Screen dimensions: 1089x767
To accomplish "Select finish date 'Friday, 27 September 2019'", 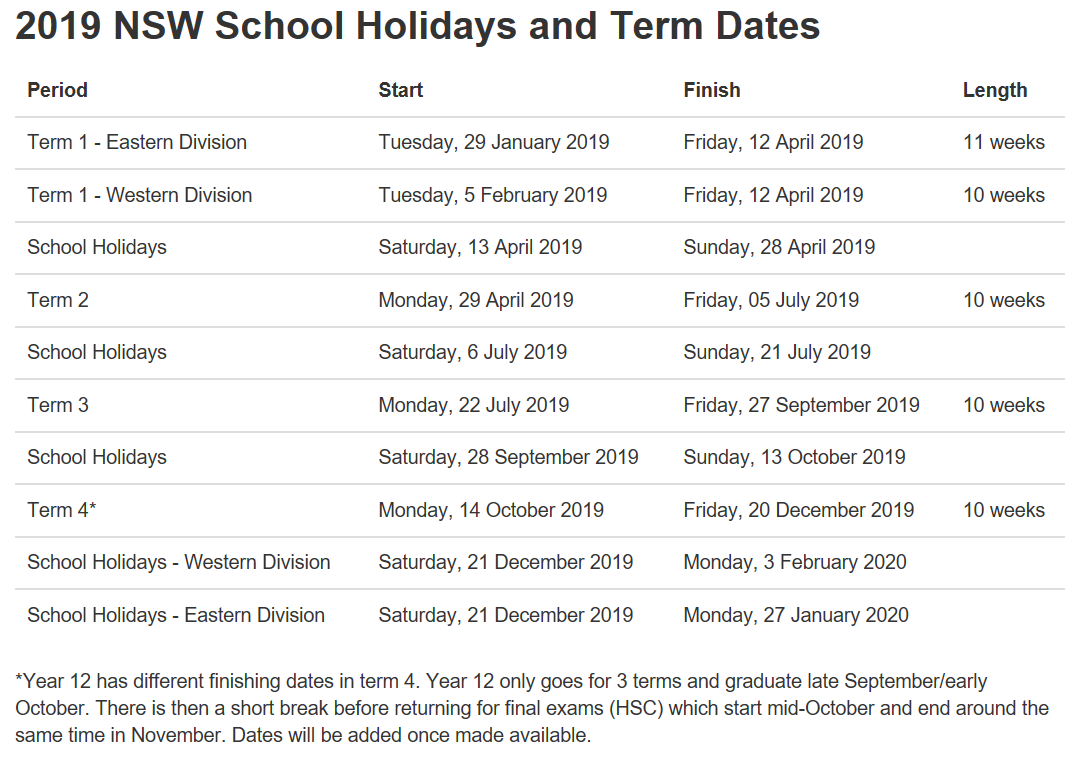I will click(x=801, y=405).
